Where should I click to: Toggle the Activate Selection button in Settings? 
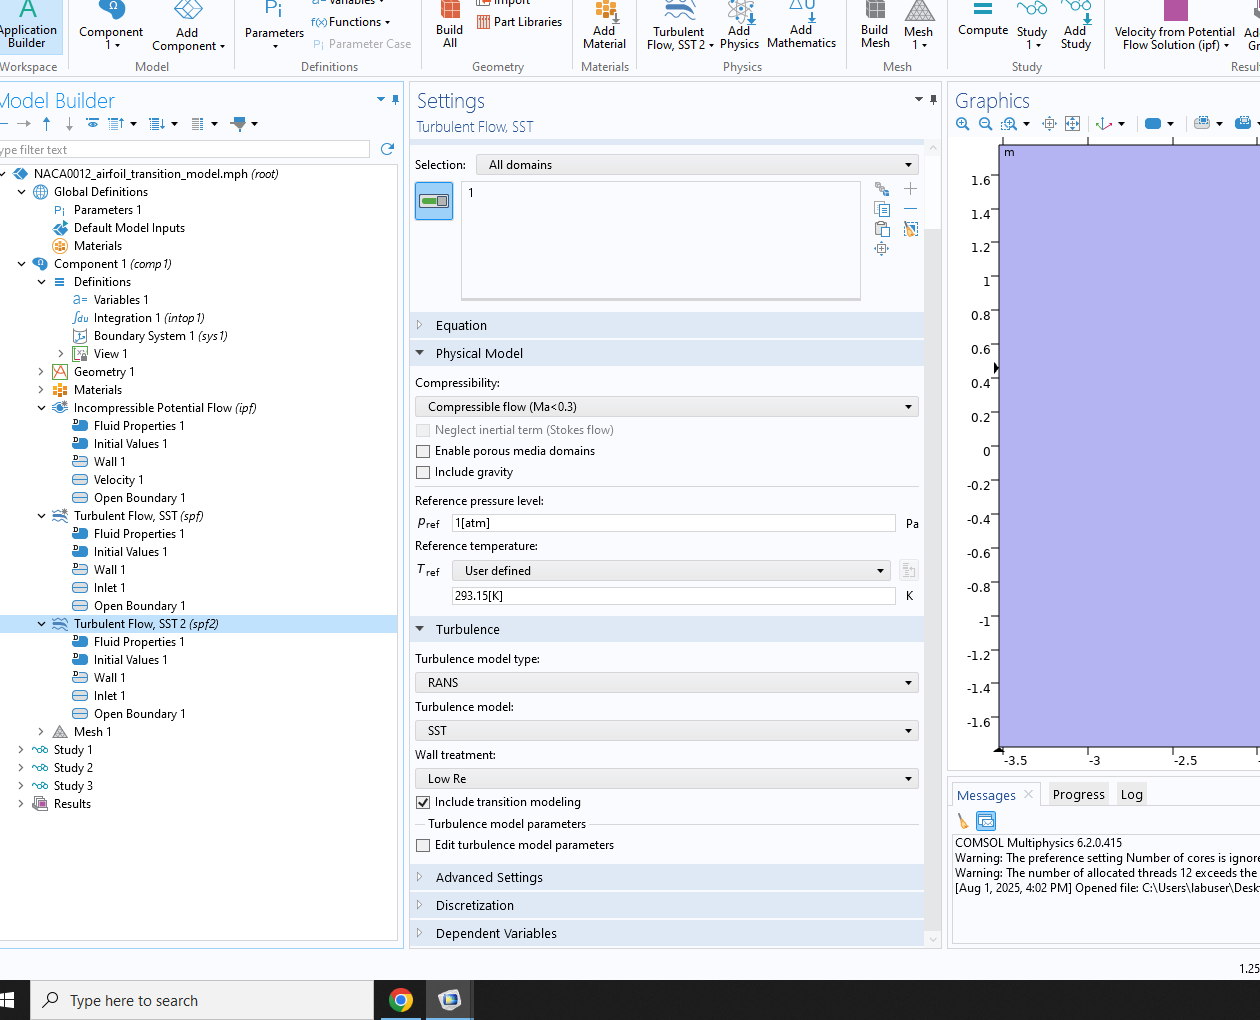[x=434, y=201]
